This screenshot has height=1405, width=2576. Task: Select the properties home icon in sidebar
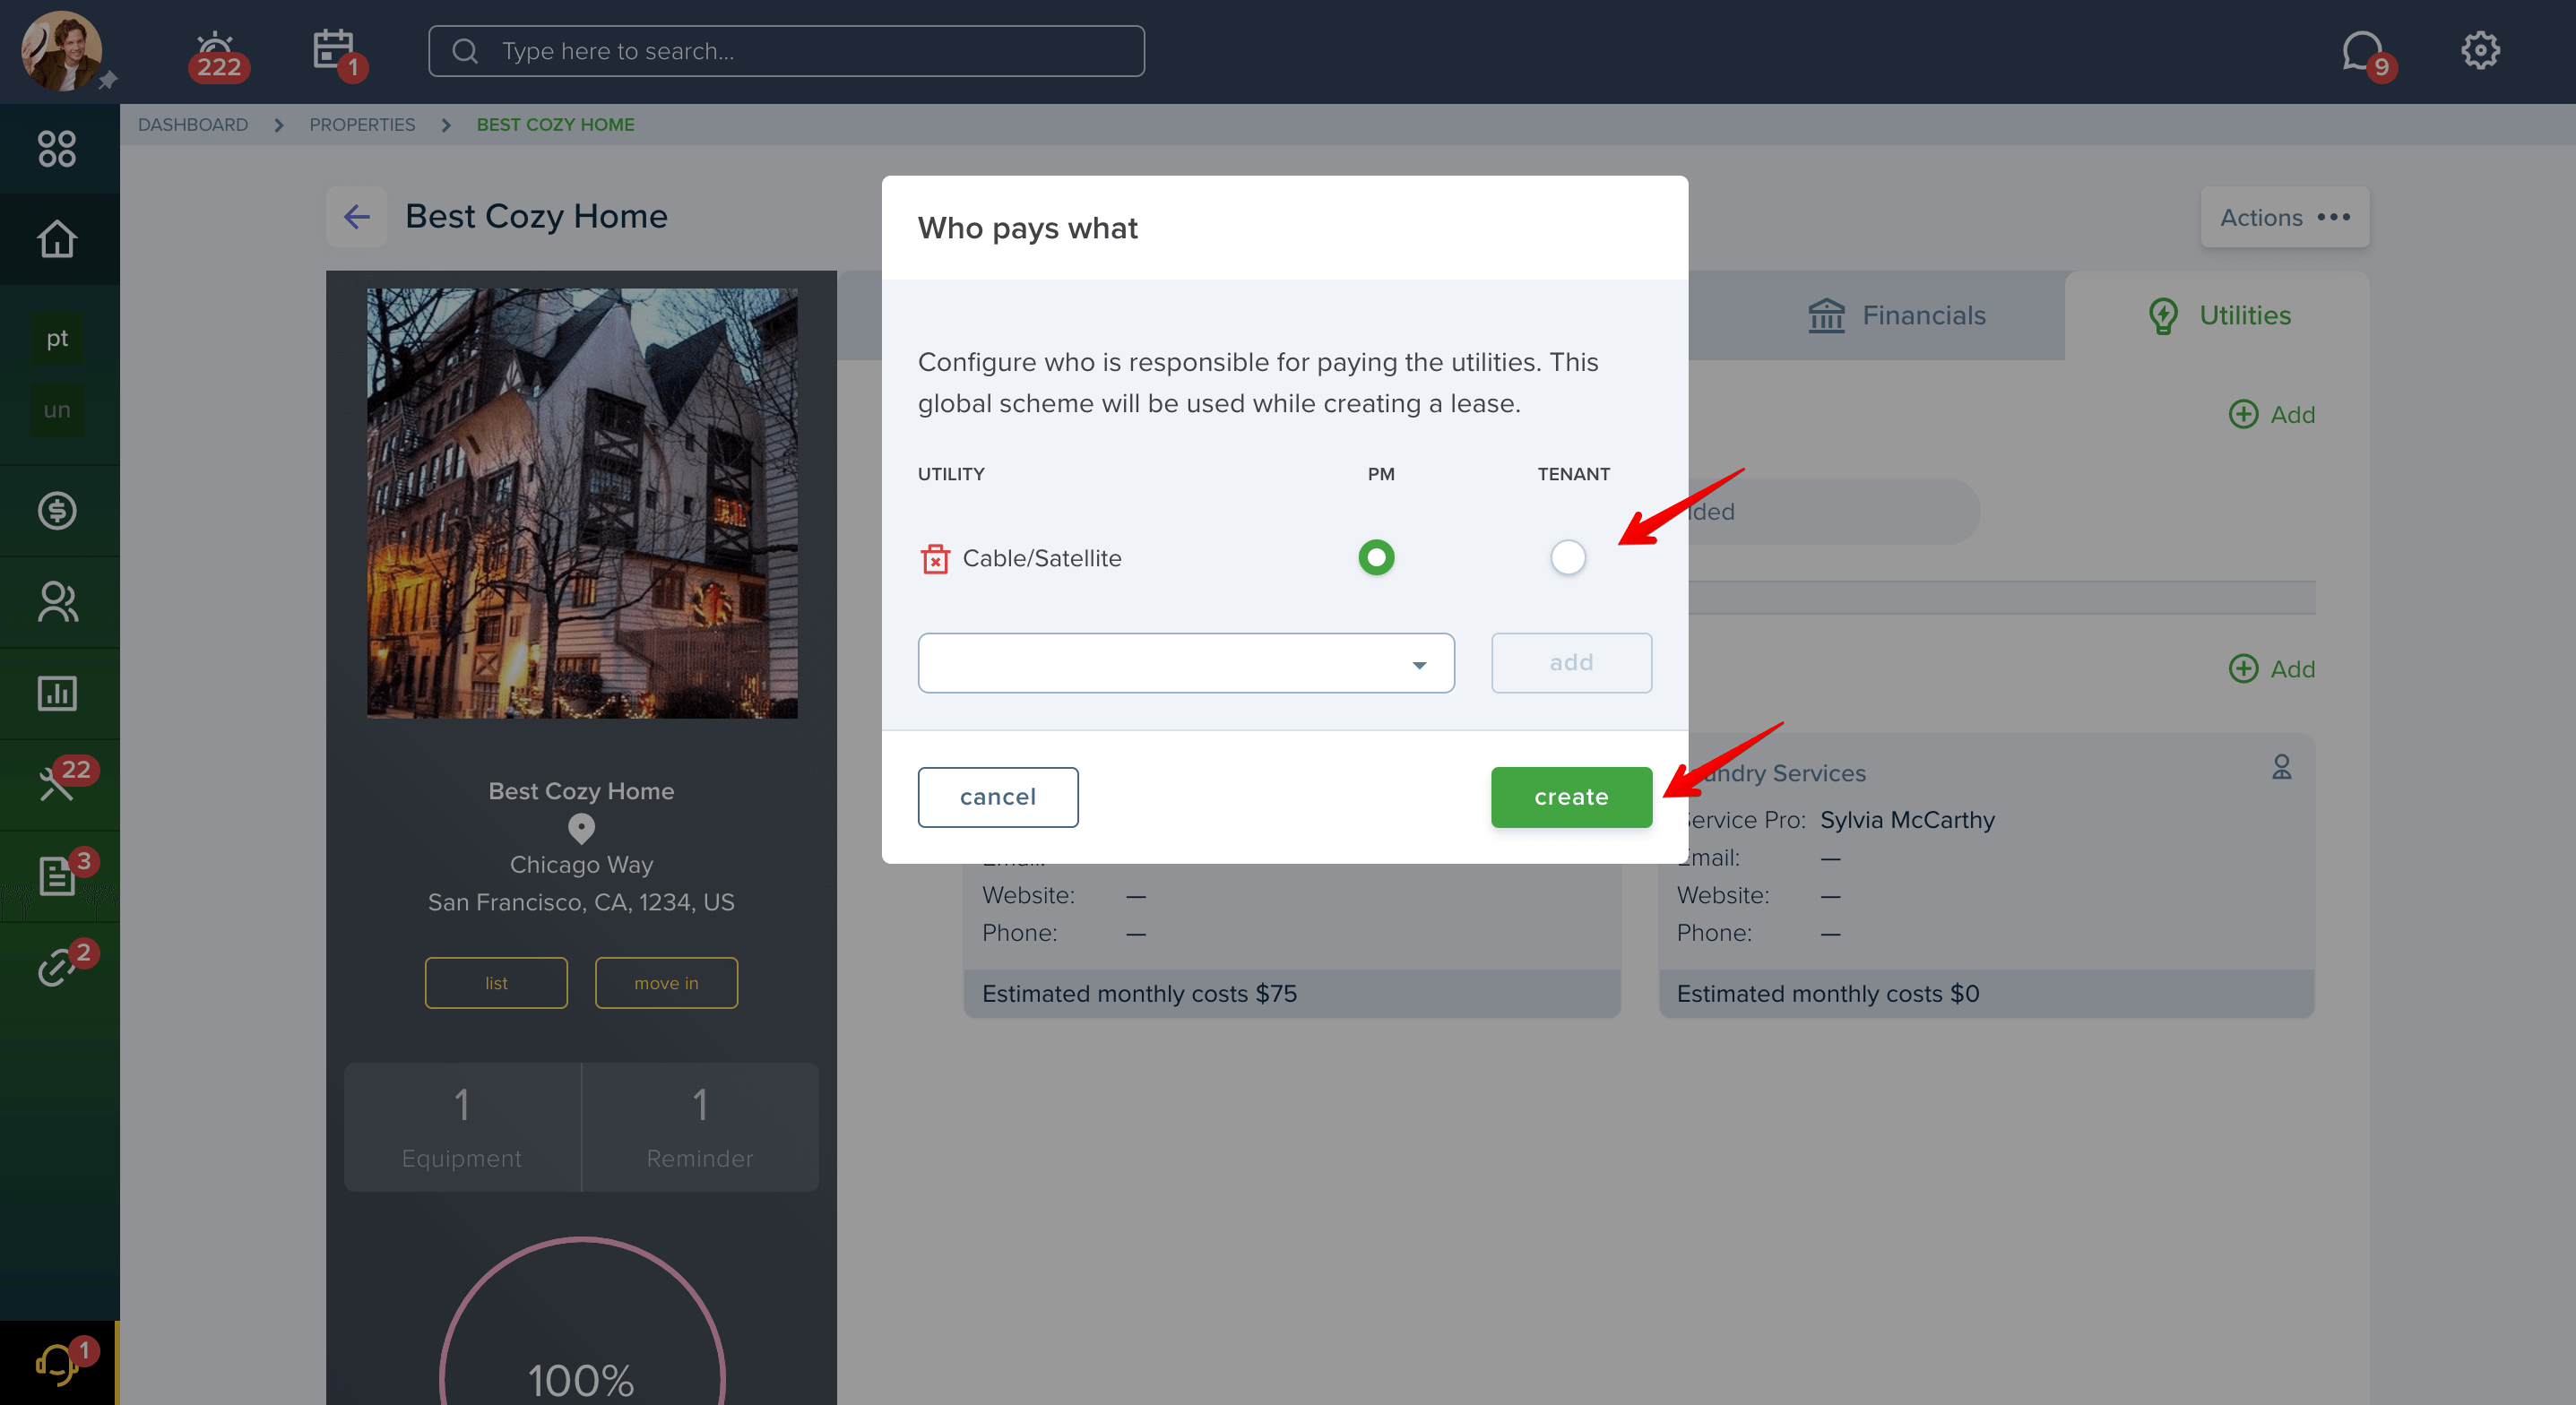(57, 238)
